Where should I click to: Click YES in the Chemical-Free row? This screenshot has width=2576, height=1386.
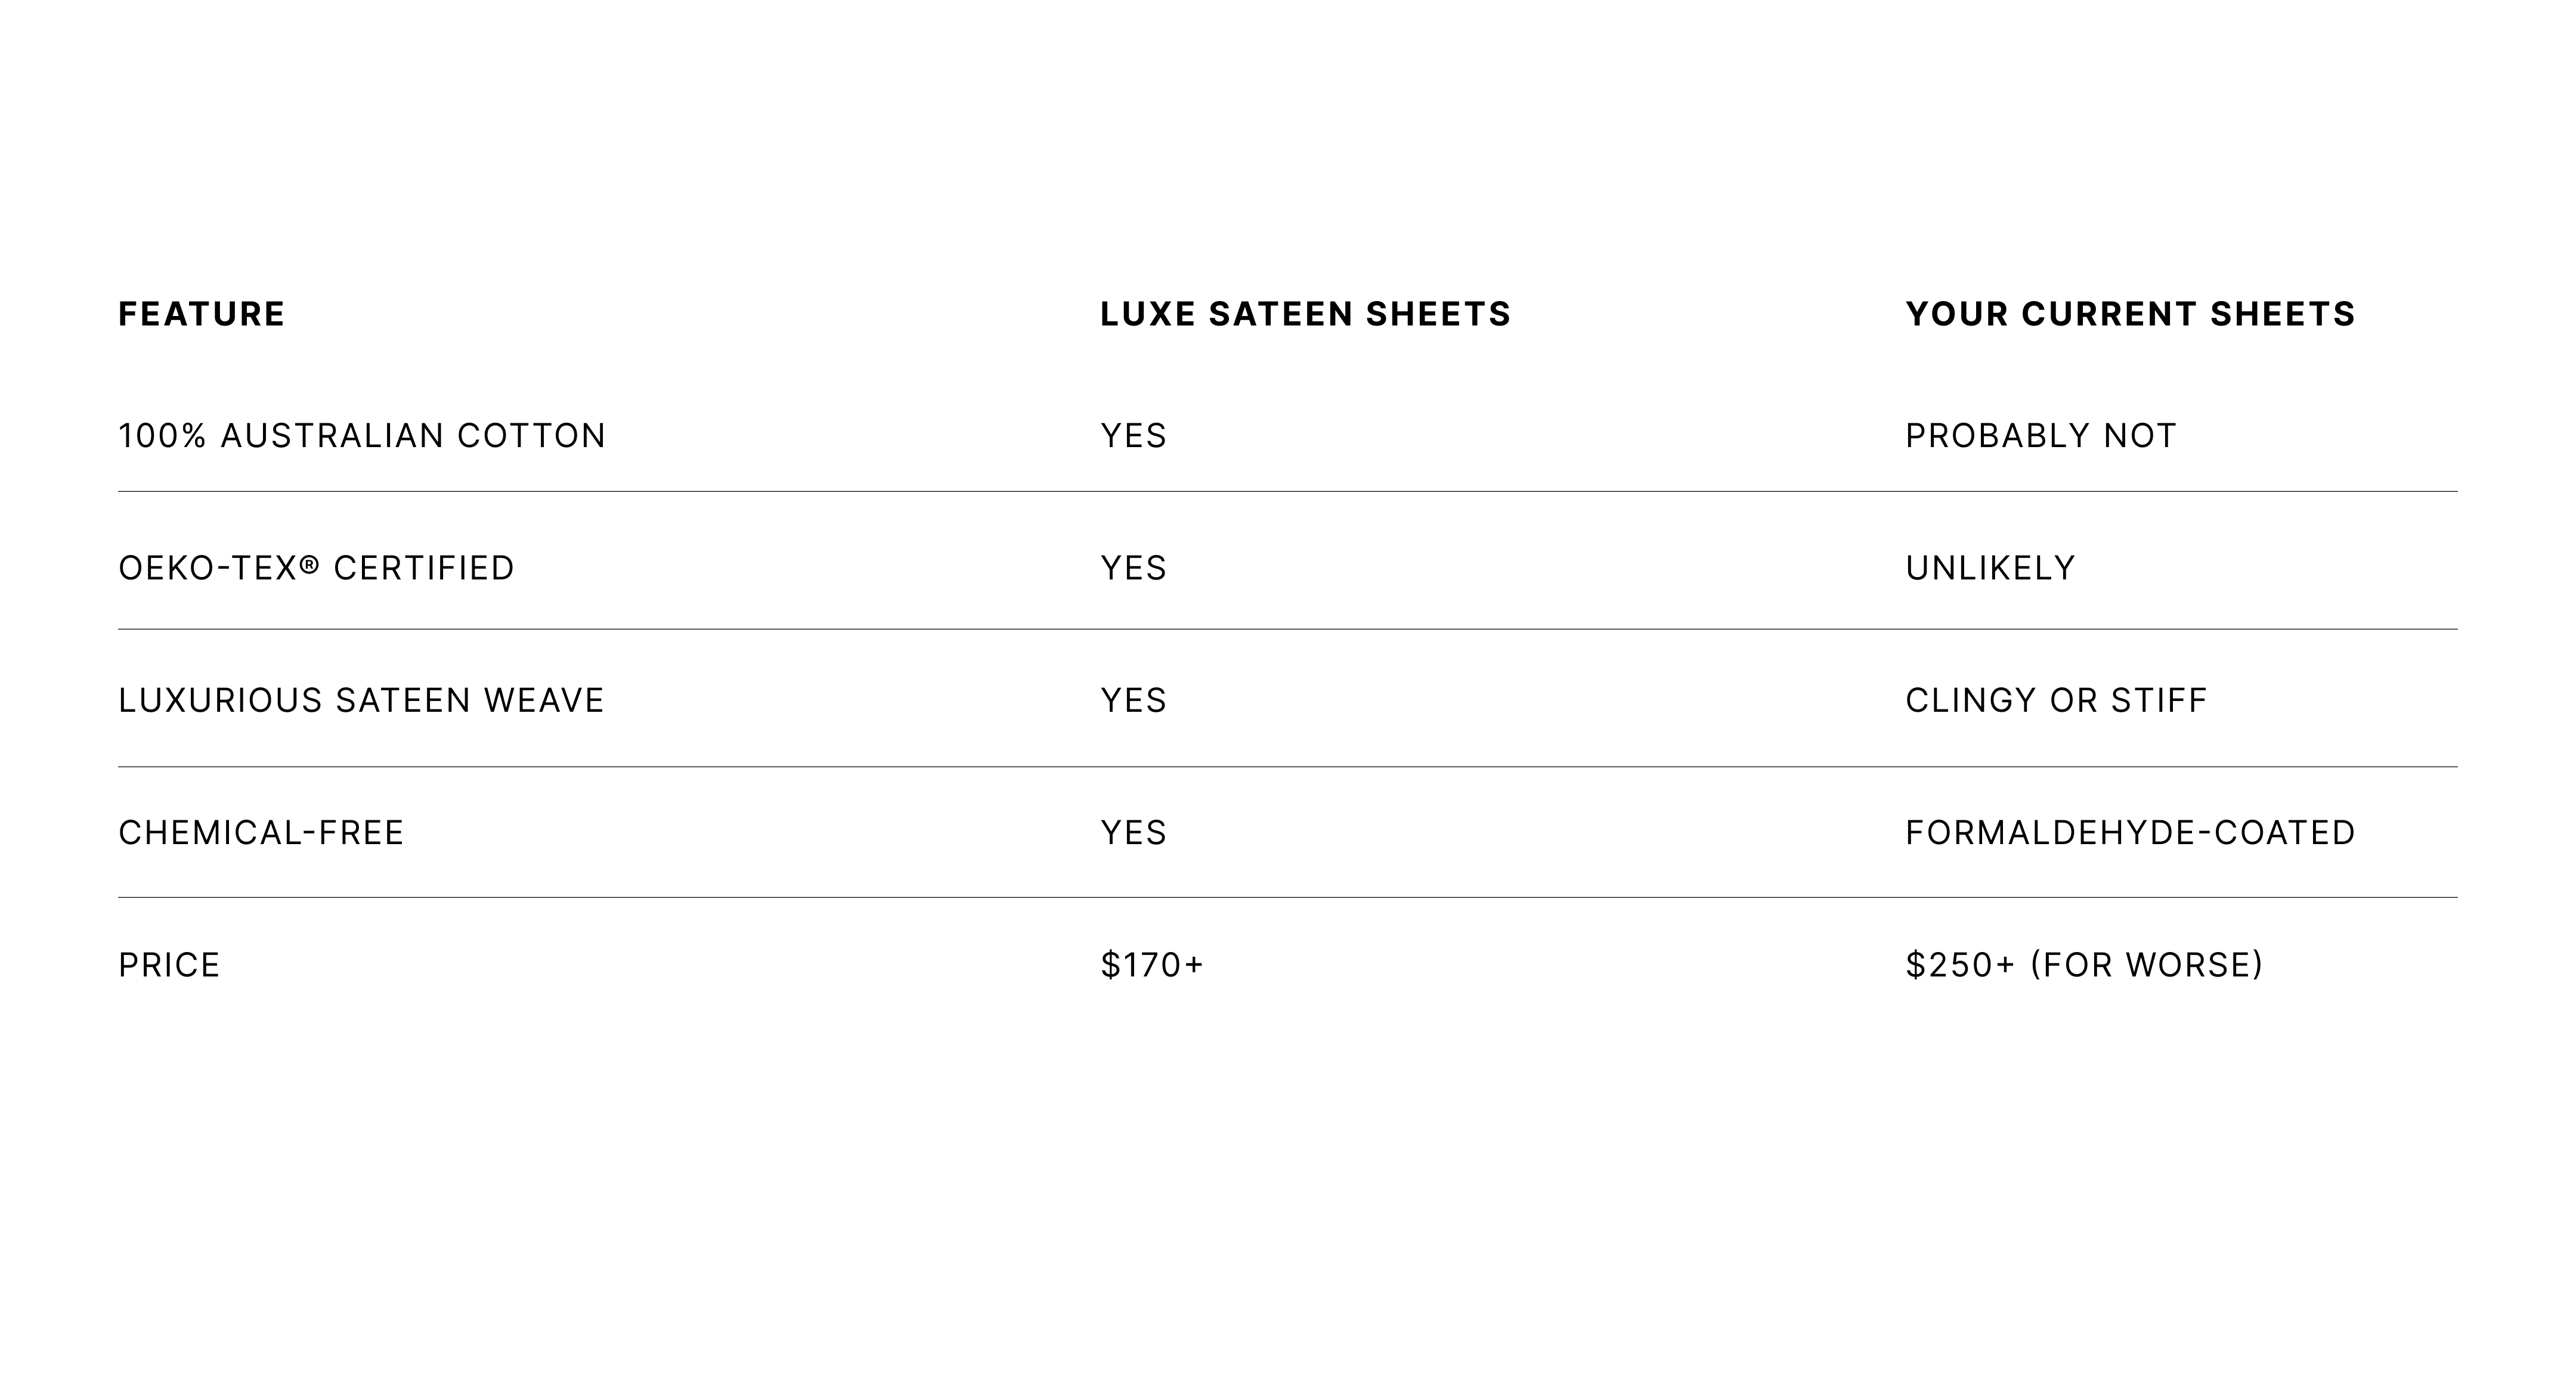(1133, 832)
